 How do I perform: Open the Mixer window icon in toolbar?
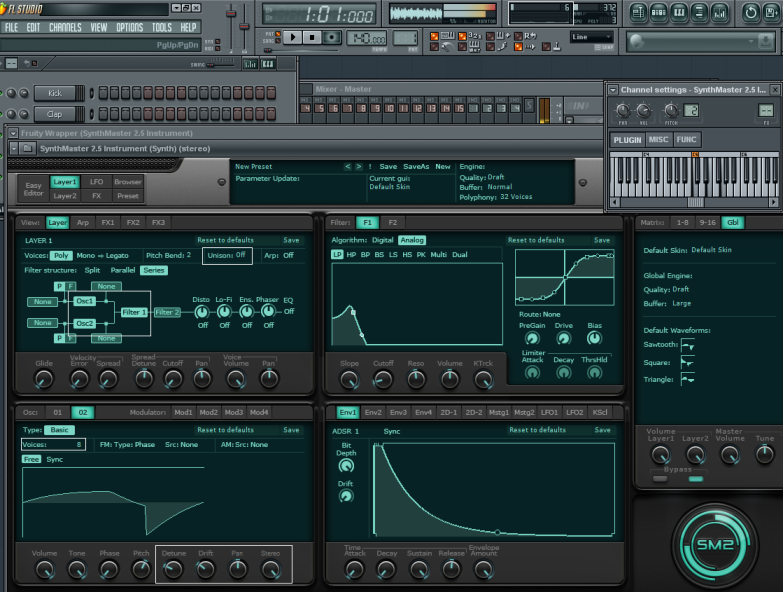click(719, 12)
